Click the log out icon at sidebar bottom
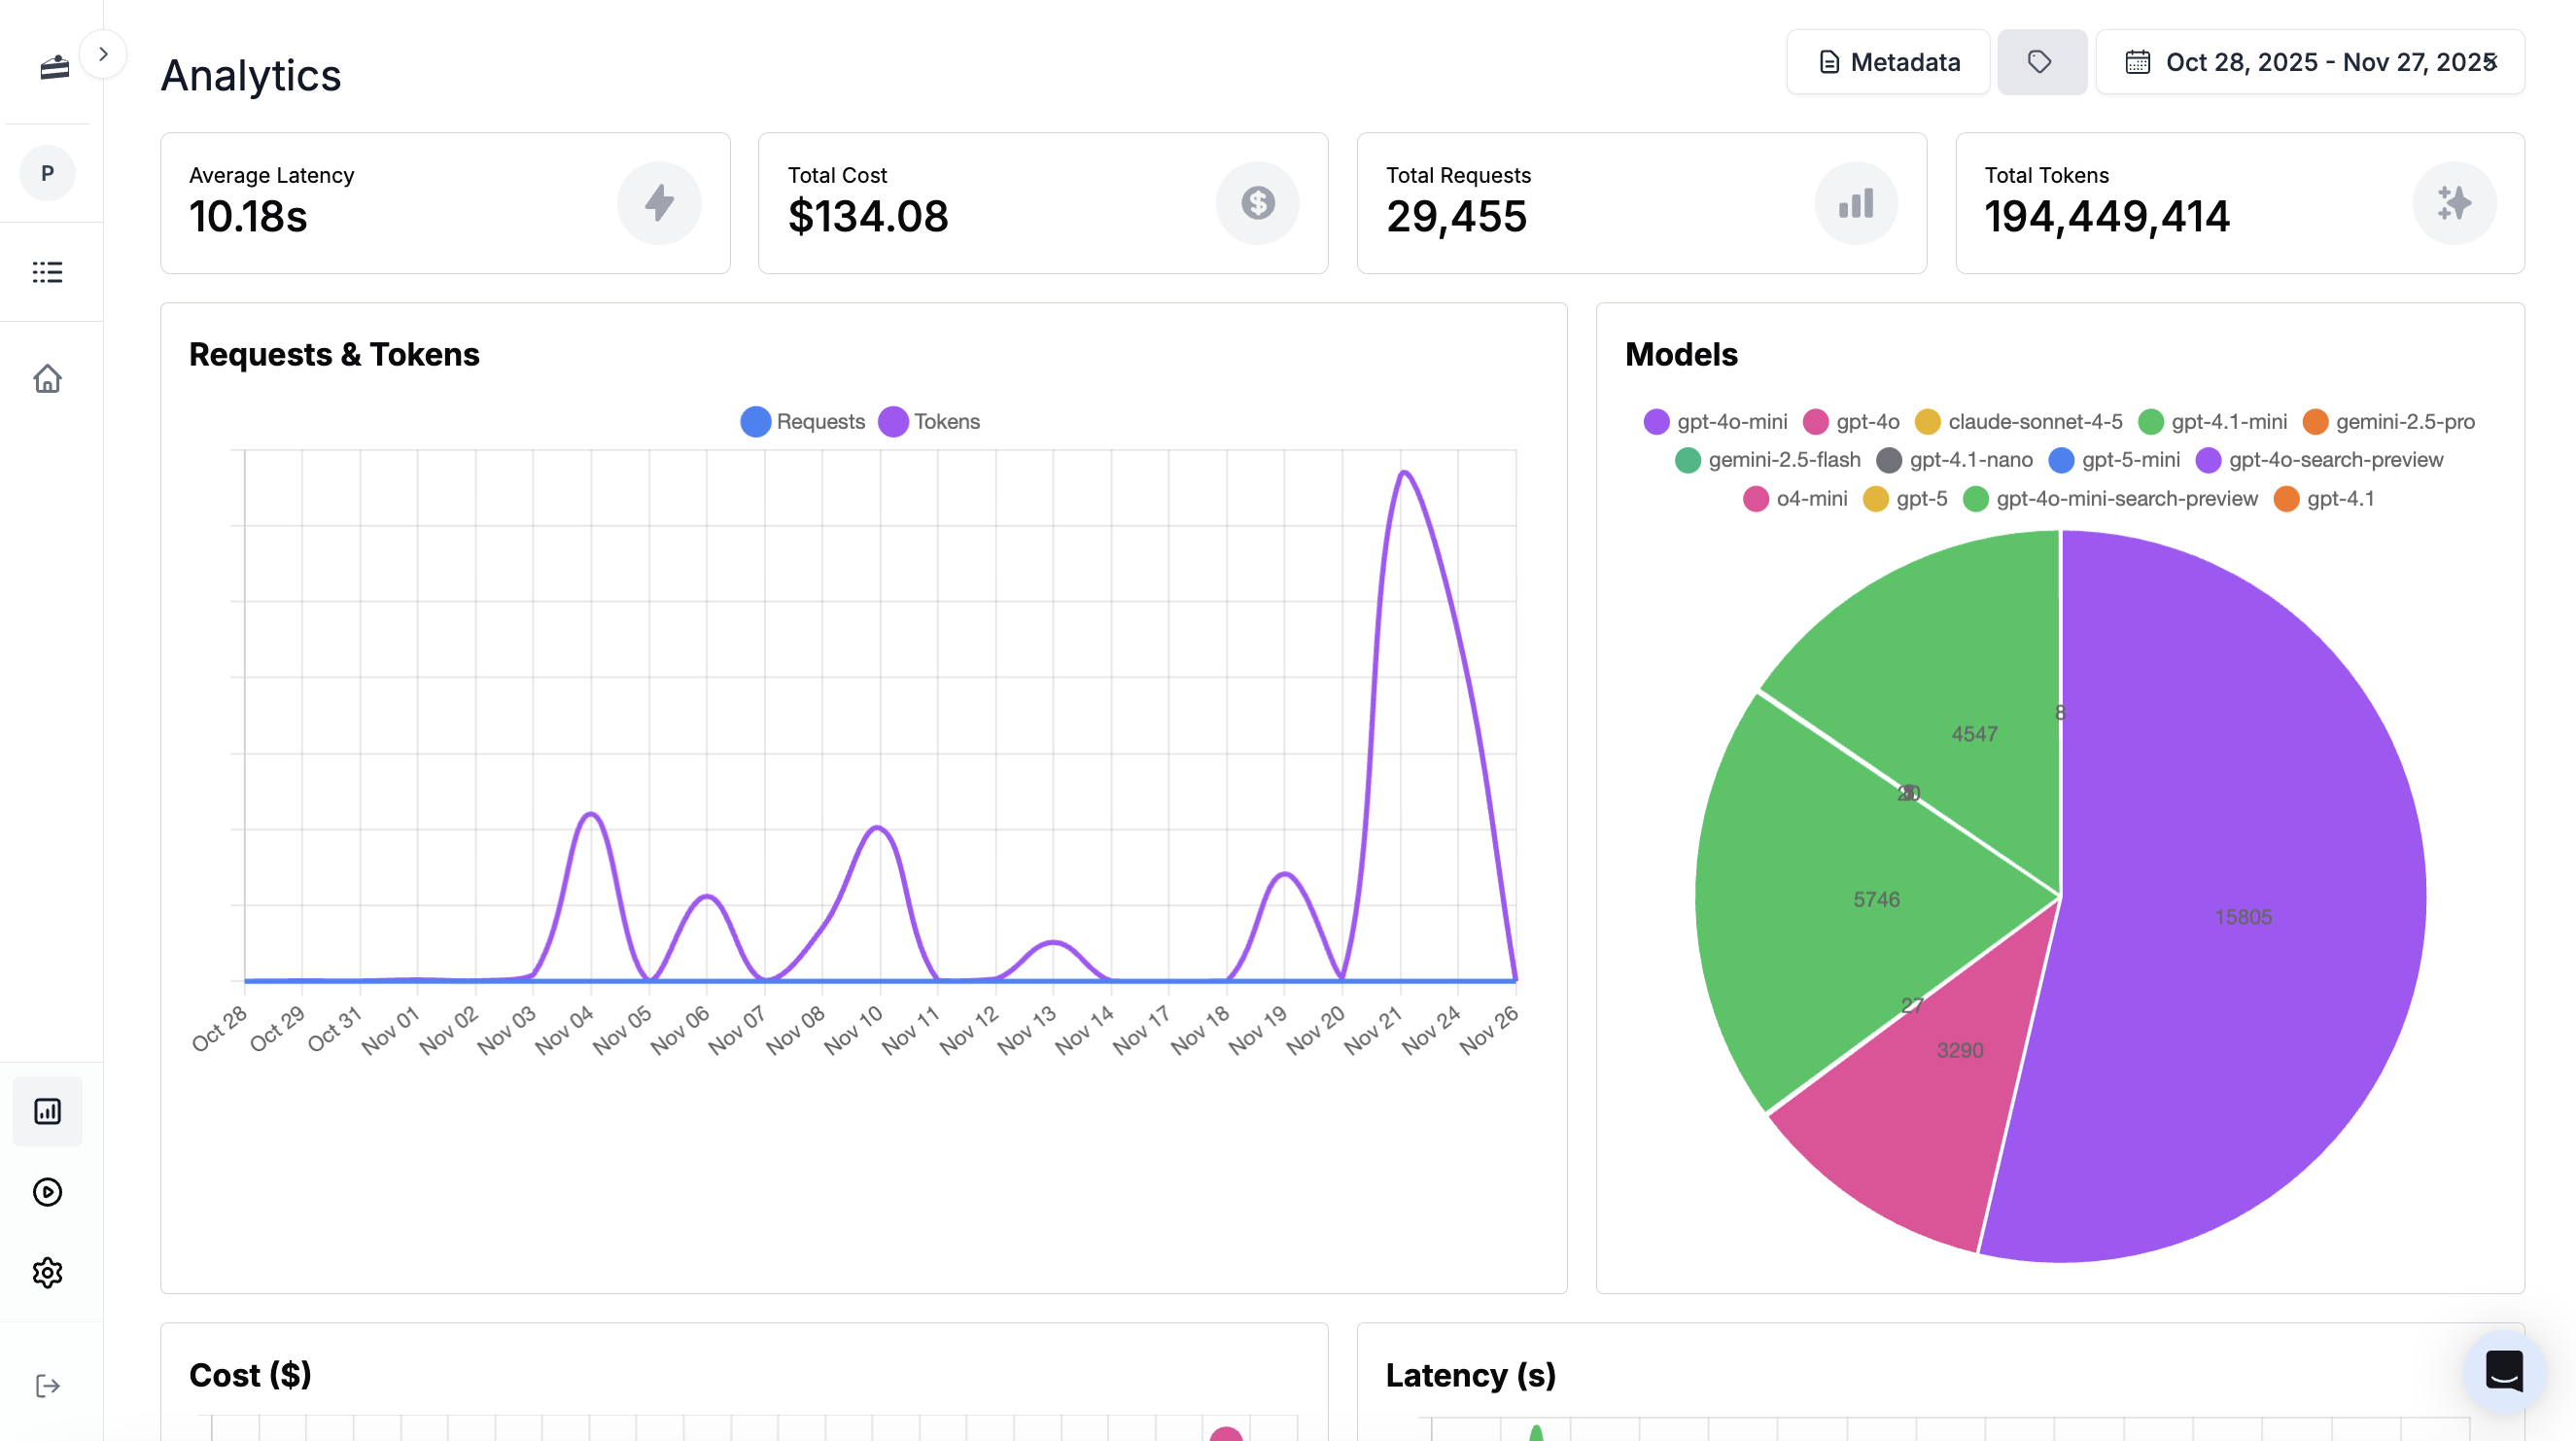 click(x=47, y=1385)
